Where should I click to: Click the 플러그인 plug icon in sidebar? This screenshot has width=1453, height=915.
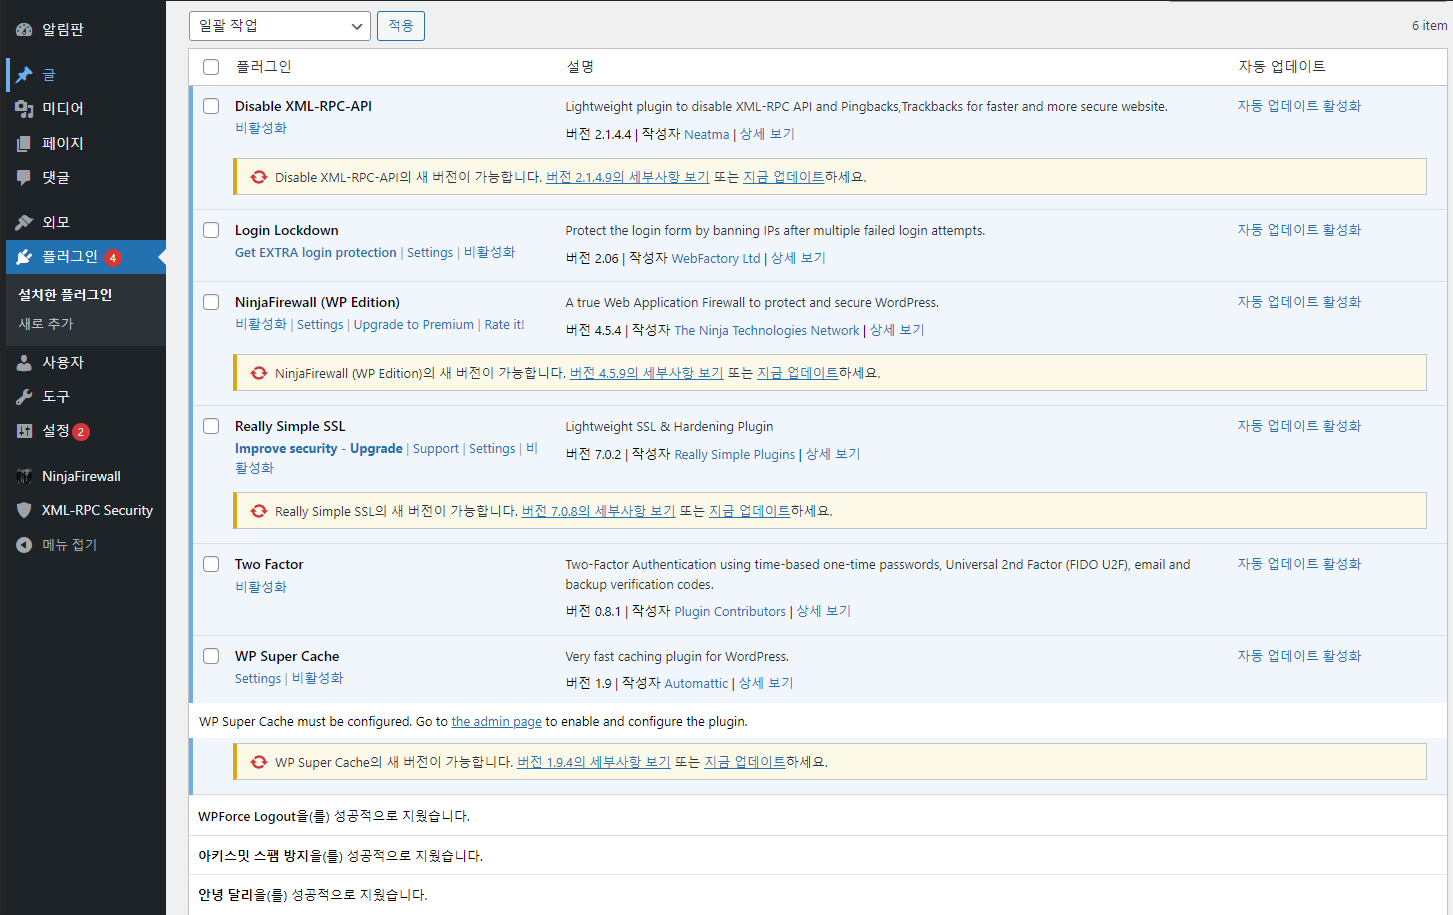click(24, 257)
